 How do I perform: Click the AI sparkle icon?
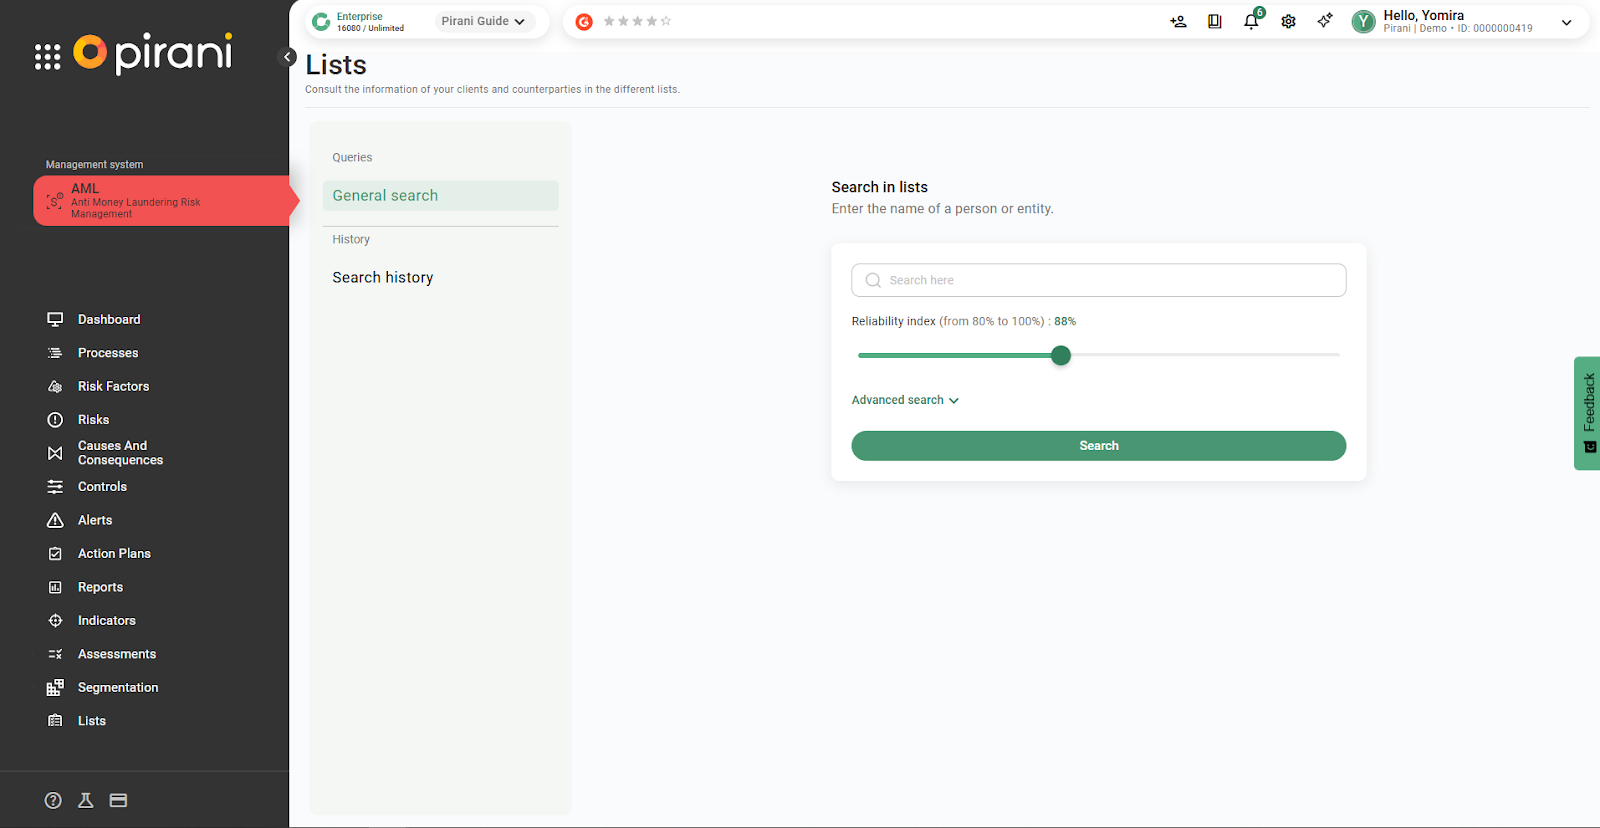click(1325, 21)
